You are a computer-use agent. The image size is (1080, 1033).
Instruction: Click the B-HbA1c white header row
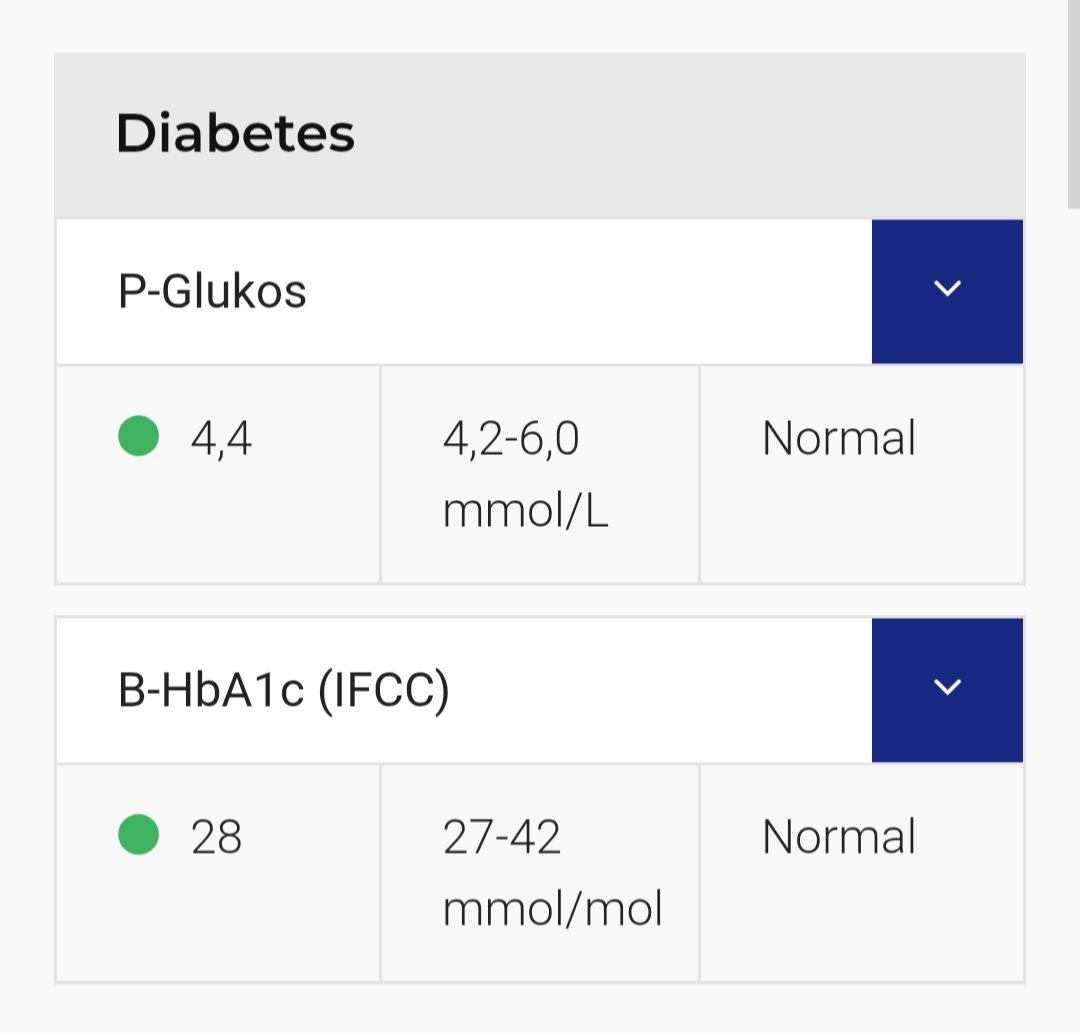pos(650,691)
